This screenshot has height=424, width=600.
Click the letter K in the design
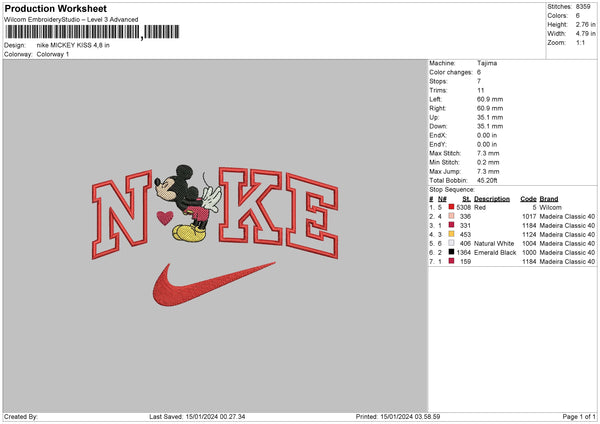[x=251, y=206]
